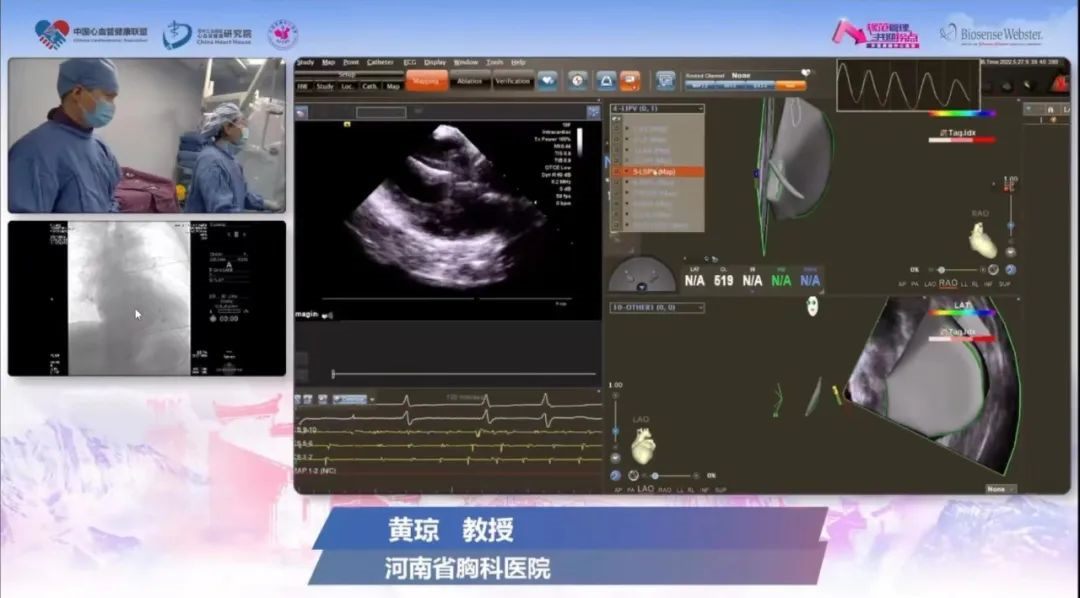
Task: Select the AP view in the 10-OTHER1 viewer
Action: (618, 490)
